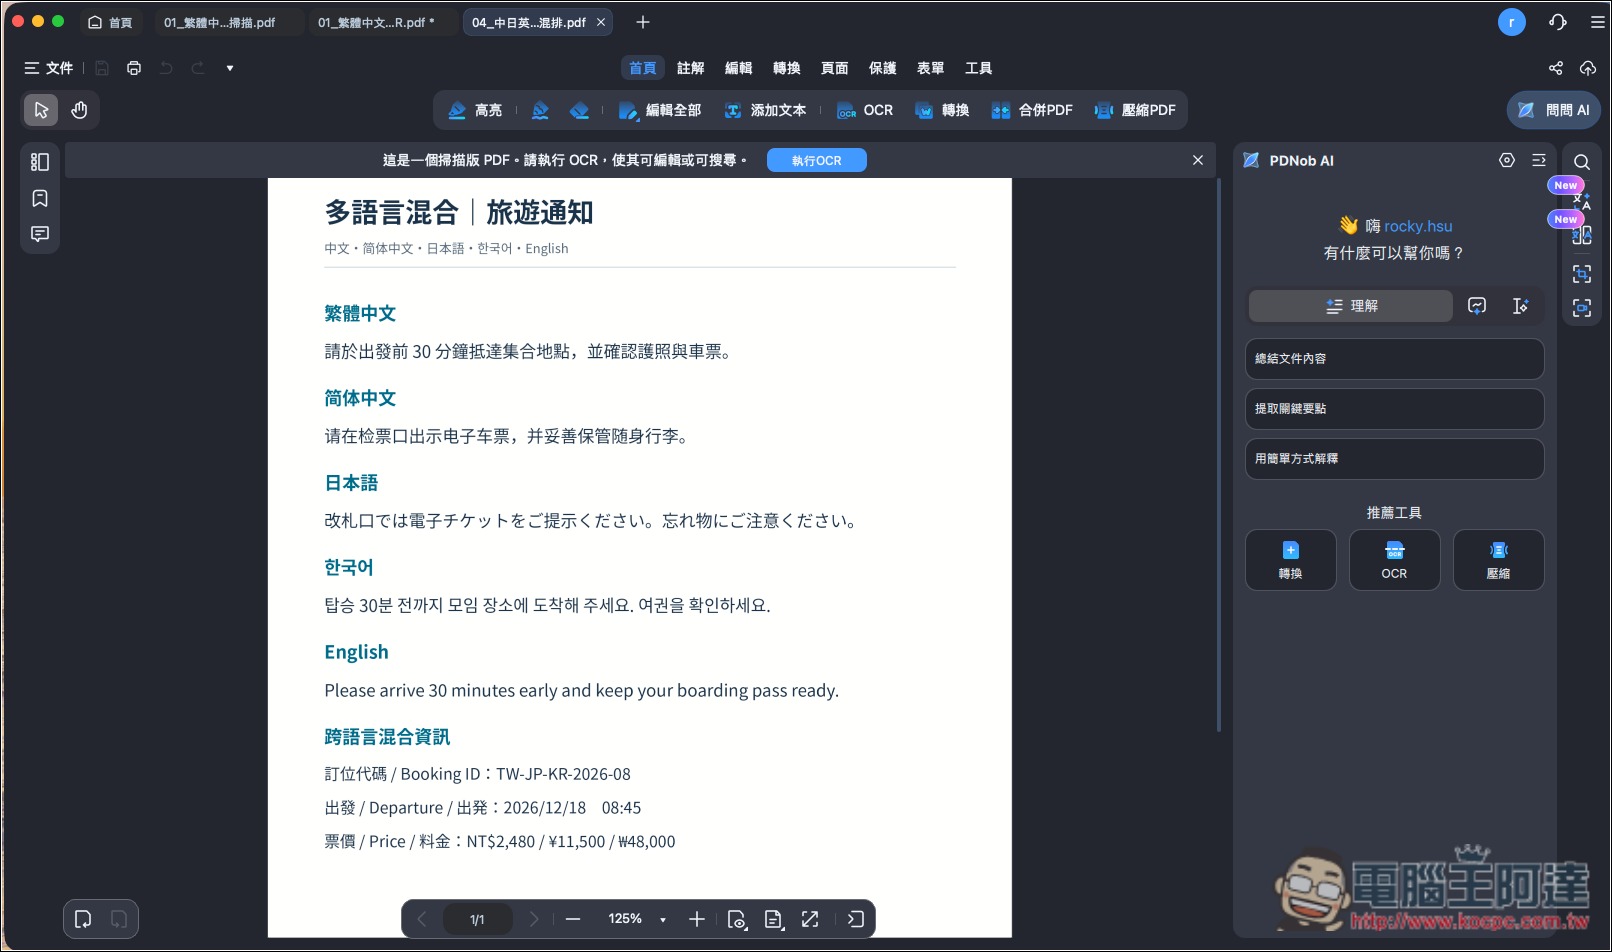This screenshot has height=952, width=1612.
Task: Click the page number field 1/1
Action: tap(478, 919)
